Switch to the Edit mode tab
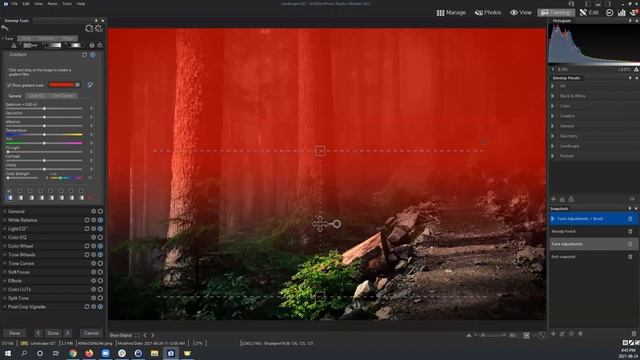Viewport: 640px width, 360px height. tap(589, 13)
